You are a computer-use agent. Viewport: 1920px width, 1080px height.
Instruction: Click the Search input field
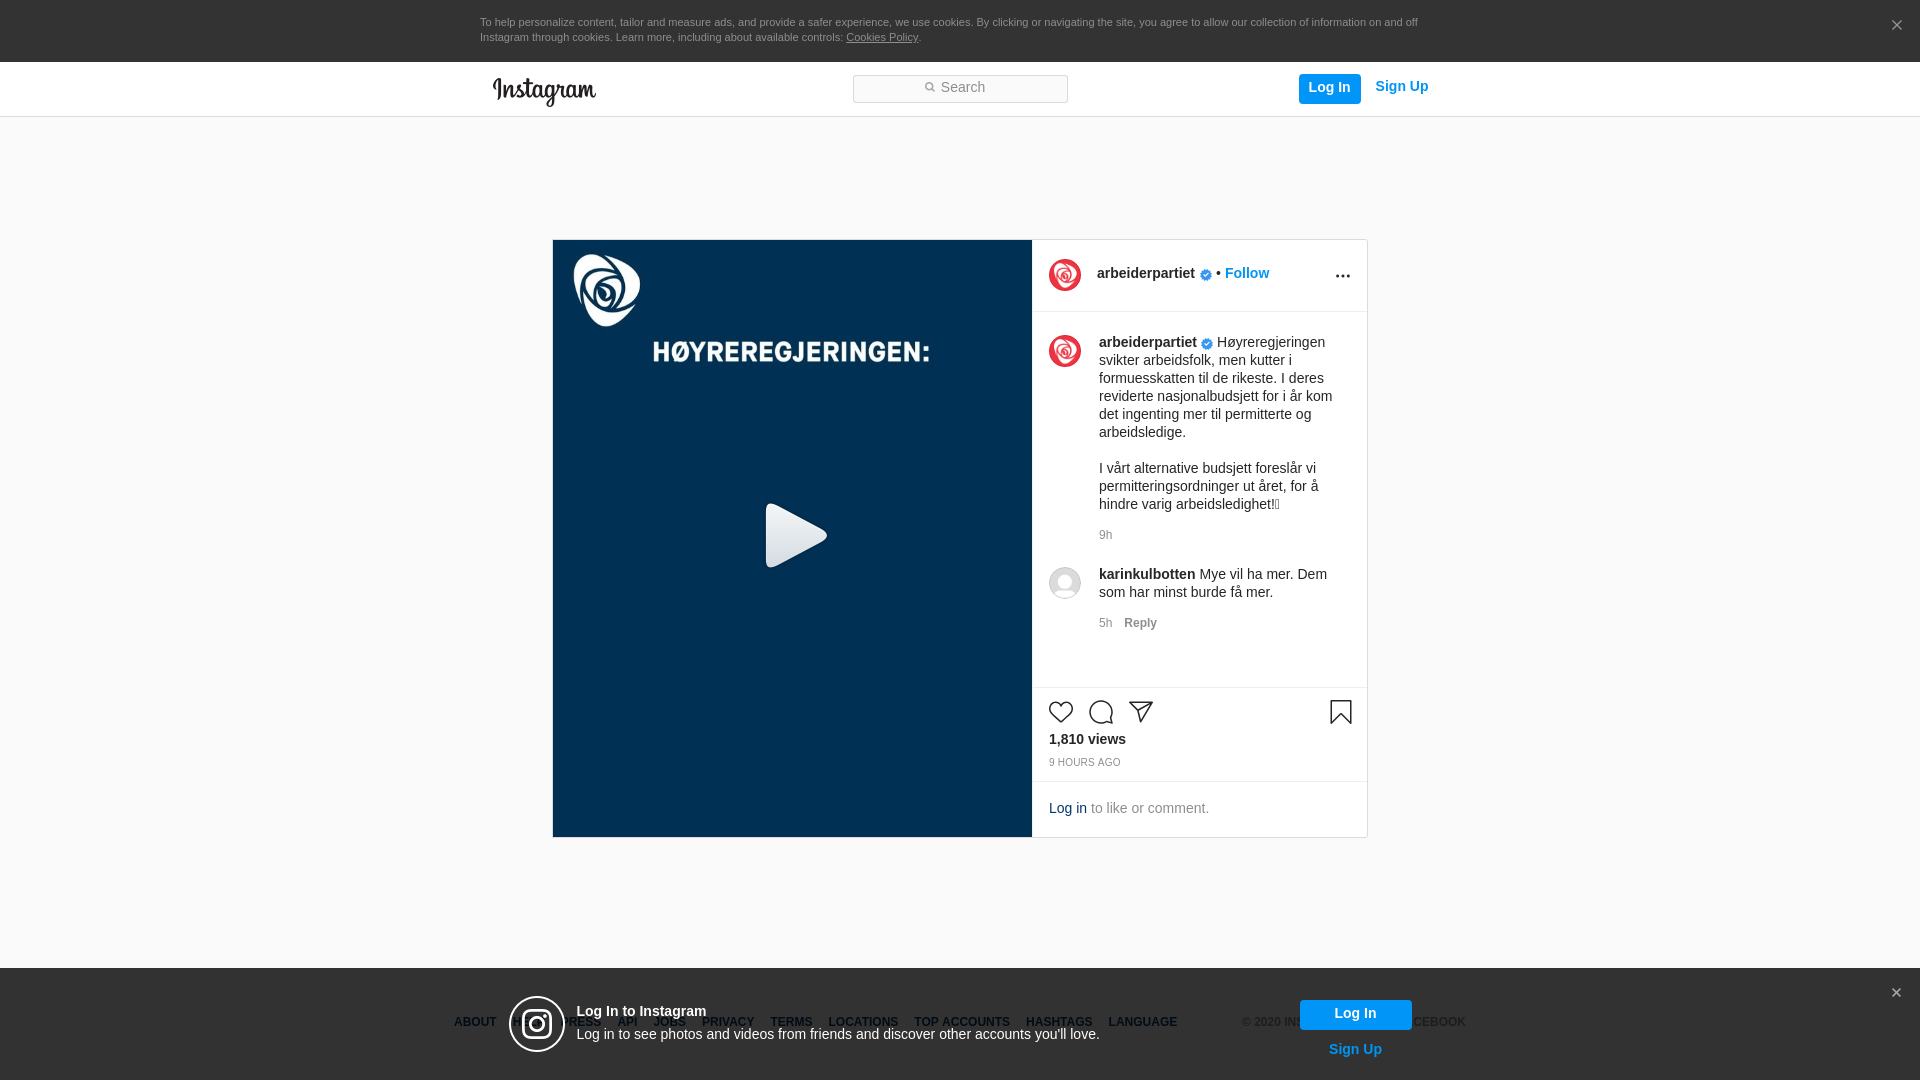click(x=960, y=89)
